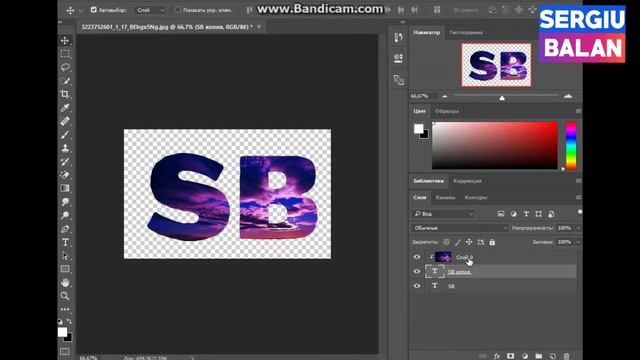Viewport: 640px width, 360px height.
Task: Expand the opacity slider dropdown arrow
Action: pos(578,228)
